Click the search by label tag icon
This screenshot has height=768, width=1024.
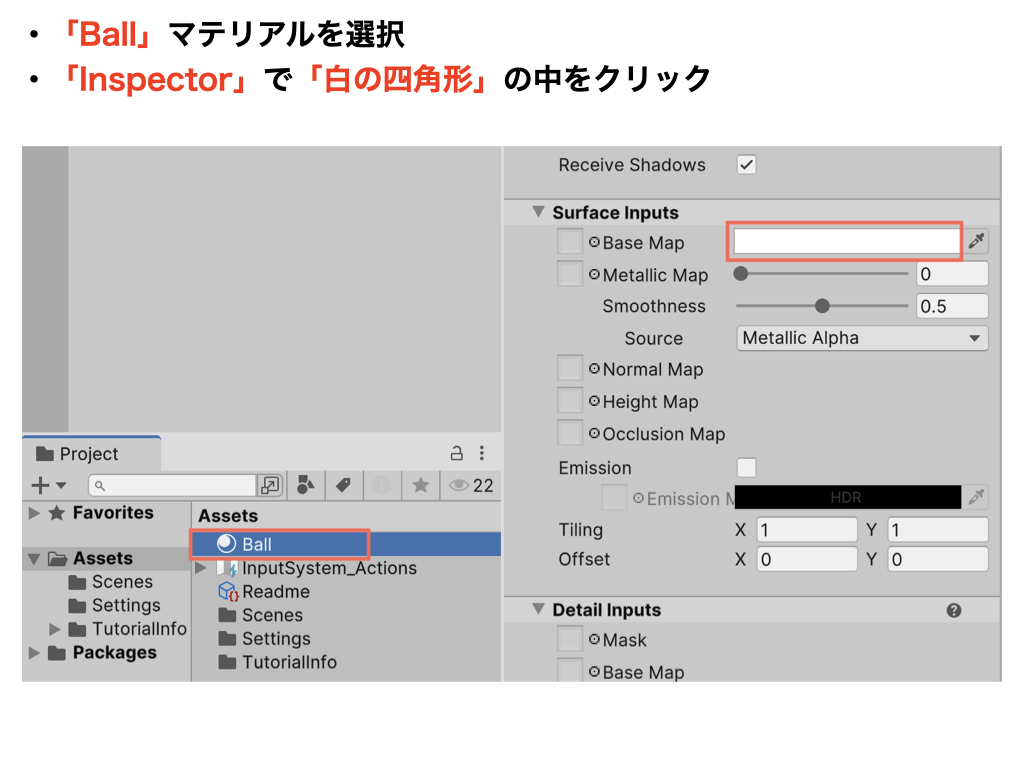343,485
